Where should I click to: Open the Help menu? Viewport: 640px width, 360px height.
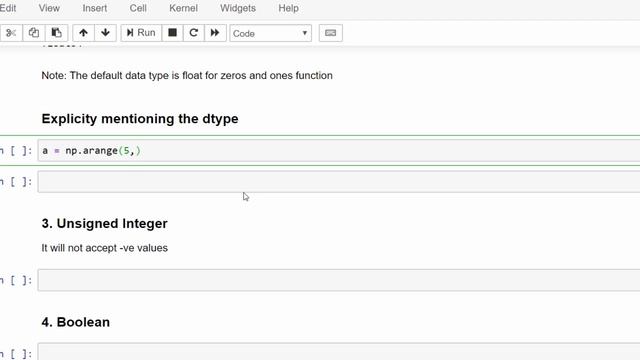289,8
